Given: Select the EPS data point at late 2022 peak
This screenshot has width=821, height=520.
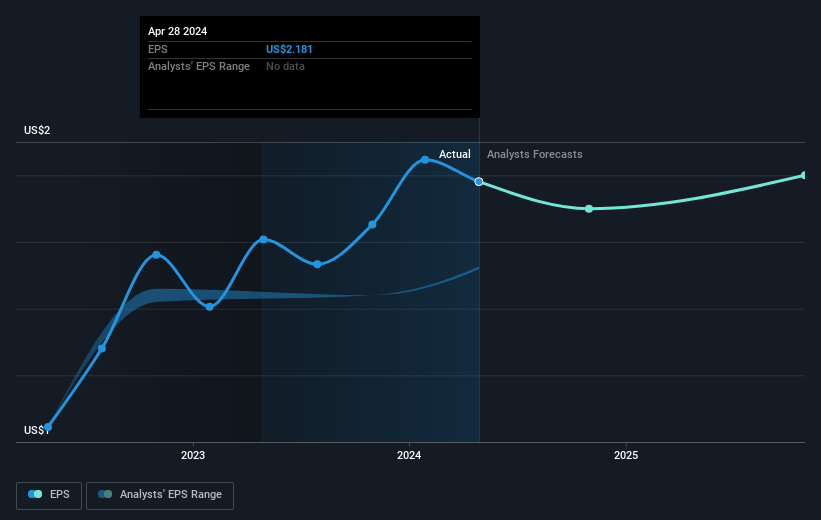Looking at the screenshot, I should (156, 255).
